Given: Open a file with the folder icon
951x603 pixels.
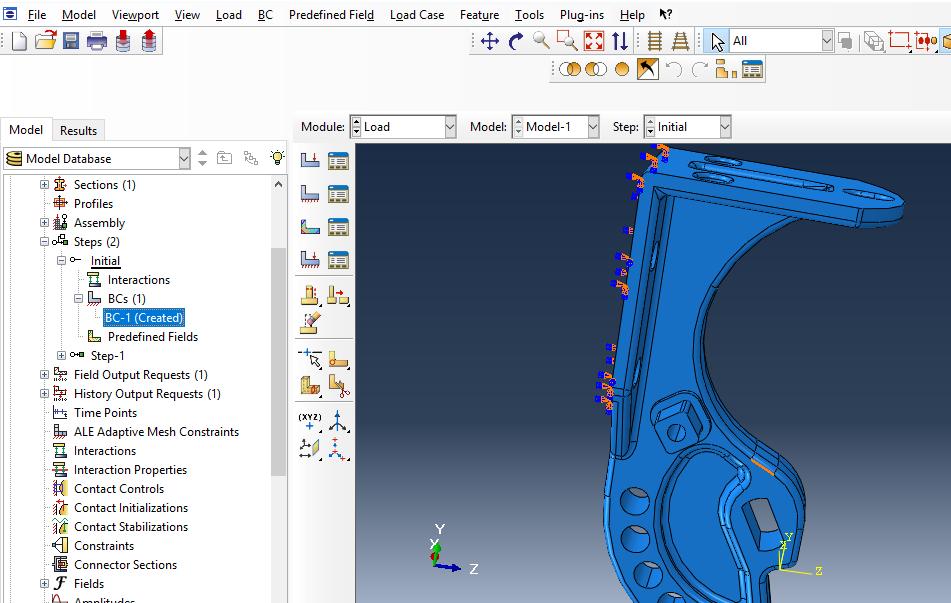Looking at the screenshot, I should tap(45, 41).
